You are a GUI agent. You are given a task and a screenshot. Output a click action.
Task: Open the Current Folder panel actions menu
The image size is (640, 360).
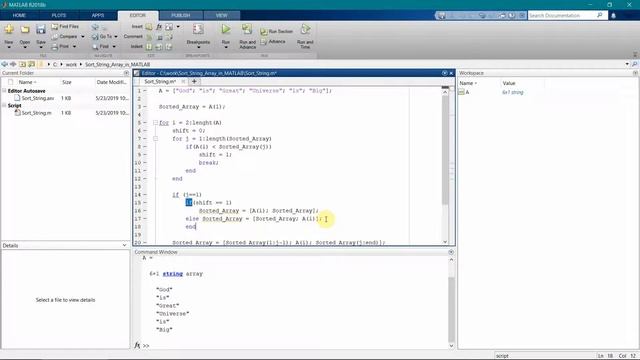click(x=126, y=73)
